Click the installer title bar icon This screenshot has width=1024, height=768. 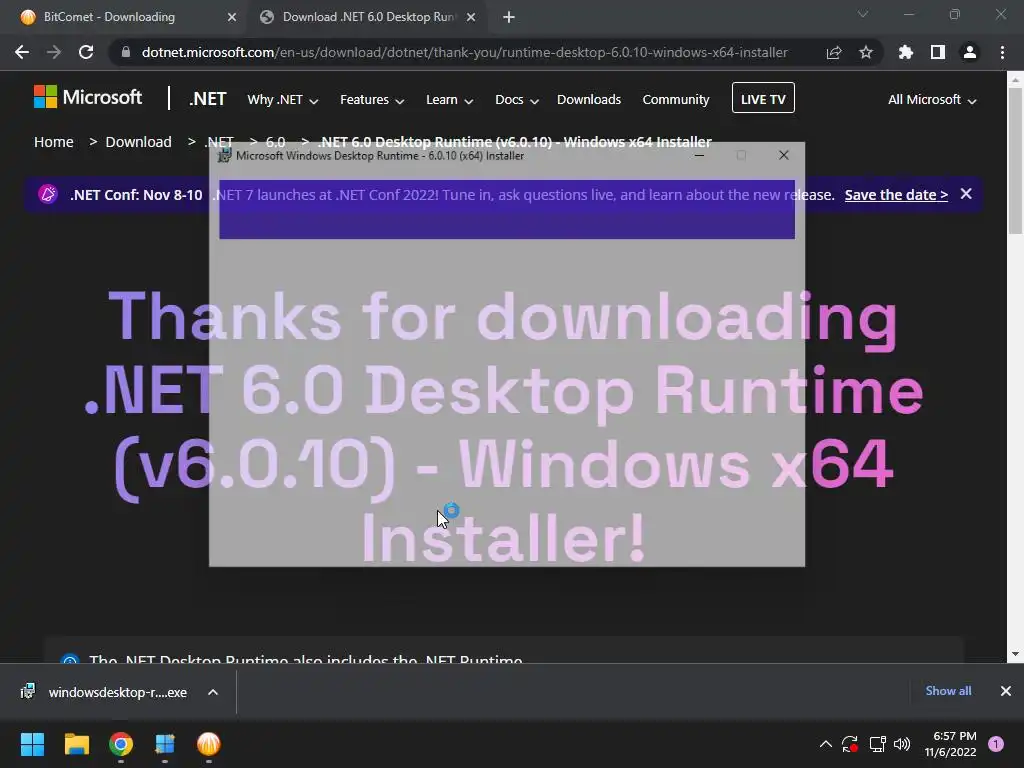224,155
